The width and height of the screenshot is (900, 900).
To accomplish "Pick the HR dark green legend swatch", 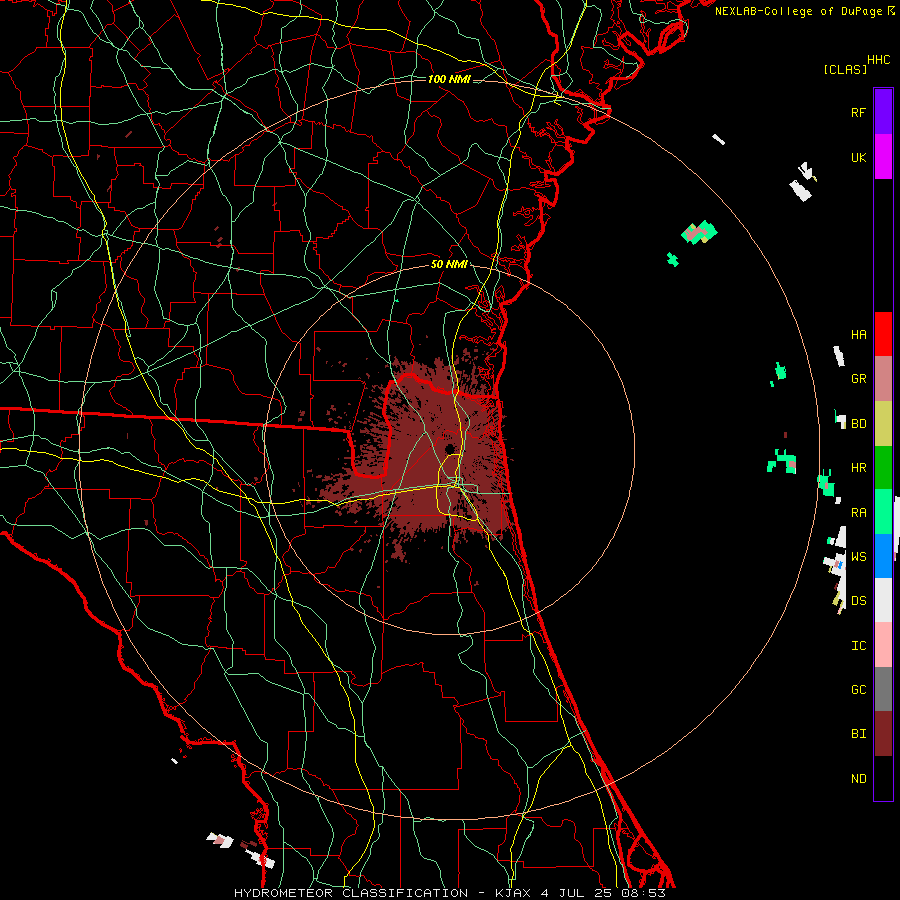I will (x=883, y=467).
